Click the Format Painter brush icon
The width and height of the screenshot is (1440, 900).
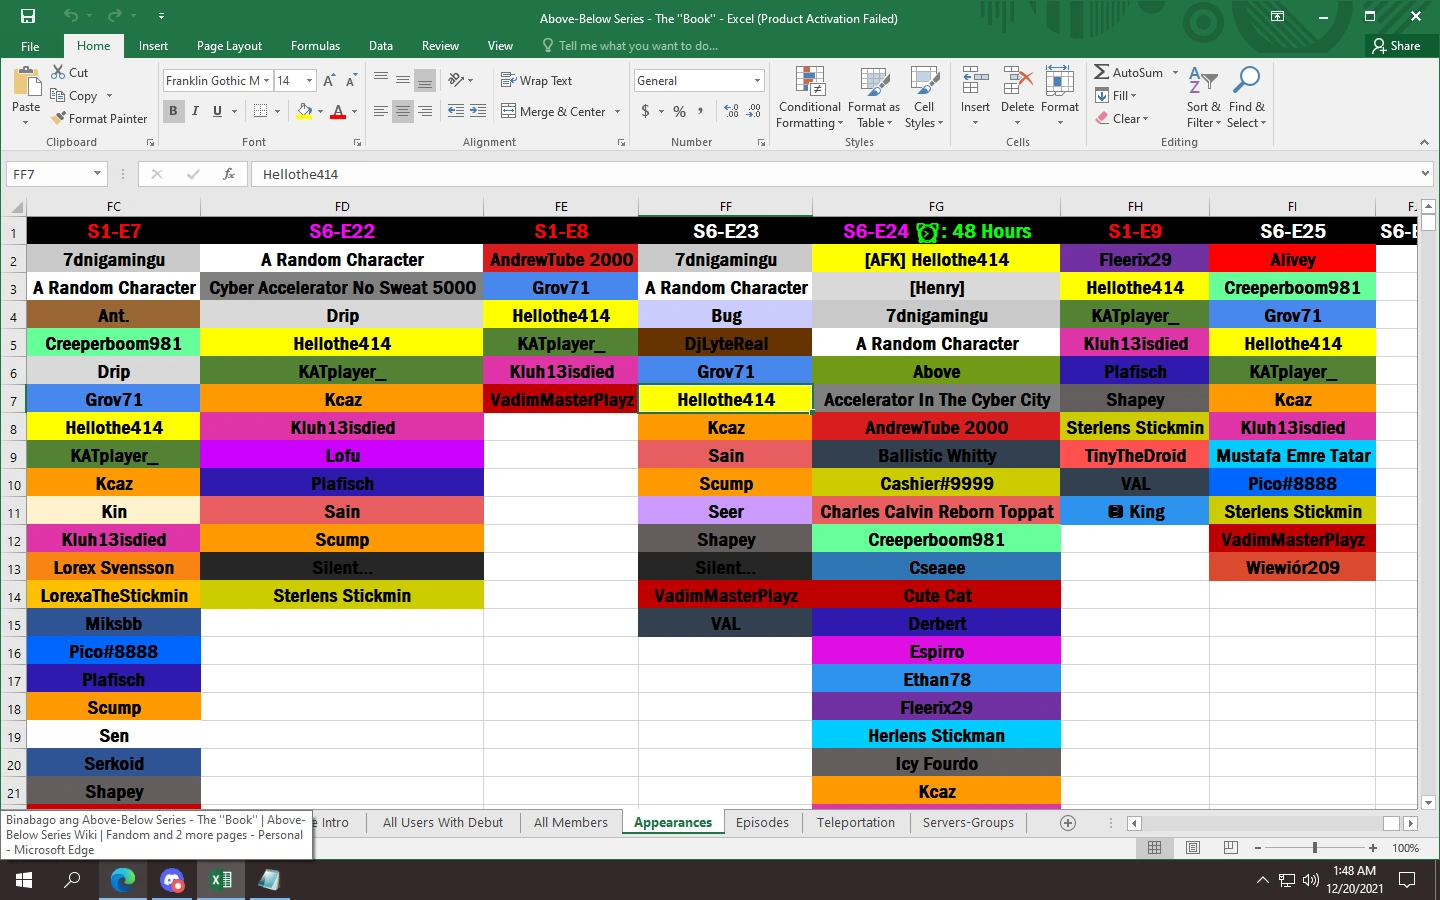coord(58,118)
